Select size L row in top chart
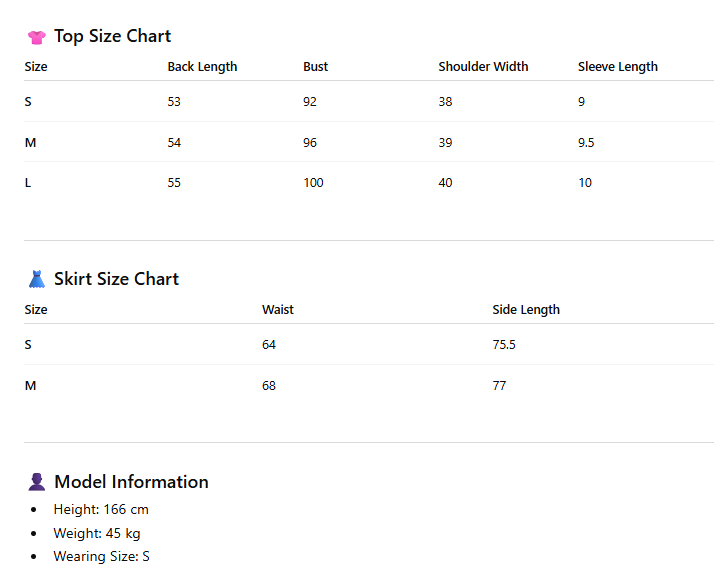Screen dimensions: 714x580 369,183
